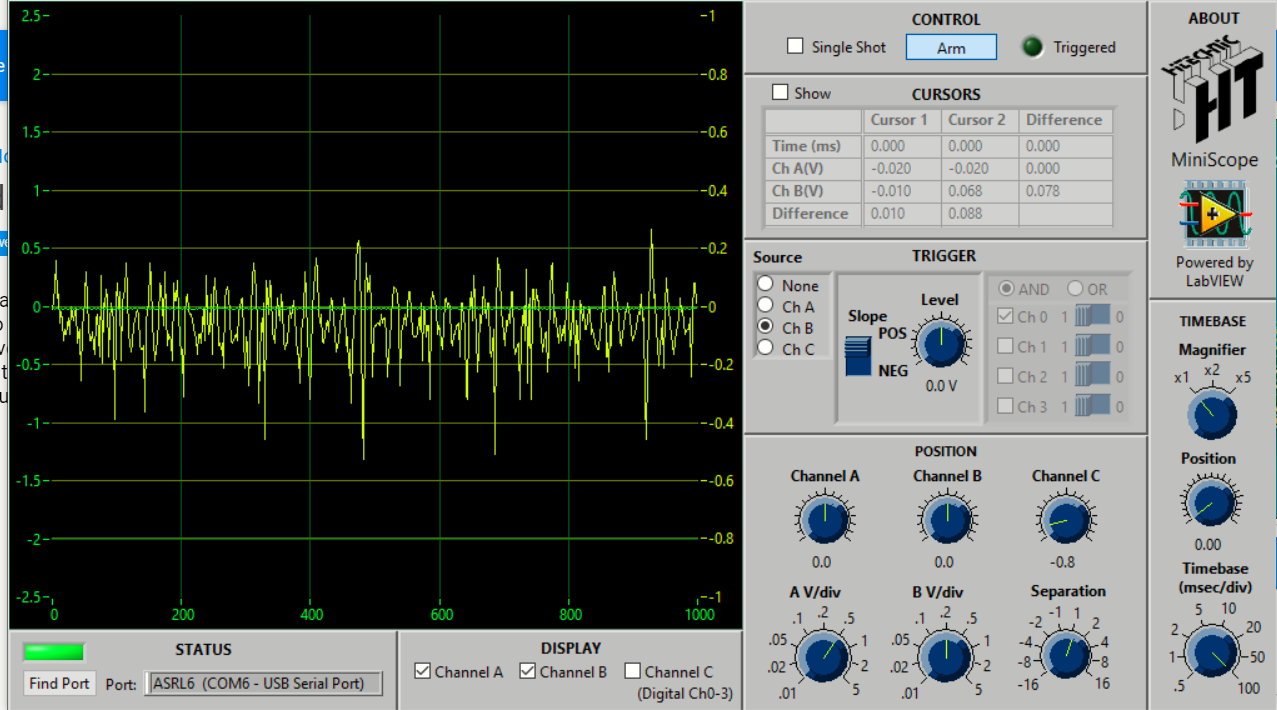The image size is (1277, 710).
Task: Toggle the Single Shot checkbox
Action: [x=796, y=46]
